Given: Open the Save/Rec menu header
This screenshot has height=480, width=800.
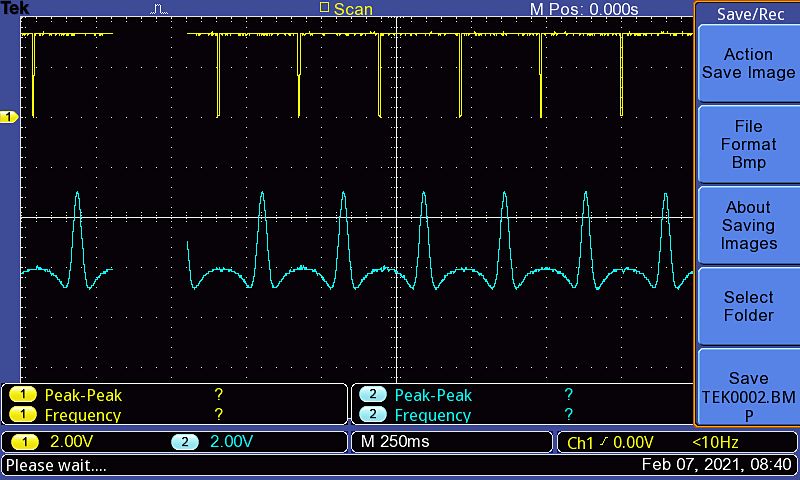Looking at the screenshot, I should tap(747, 14).
